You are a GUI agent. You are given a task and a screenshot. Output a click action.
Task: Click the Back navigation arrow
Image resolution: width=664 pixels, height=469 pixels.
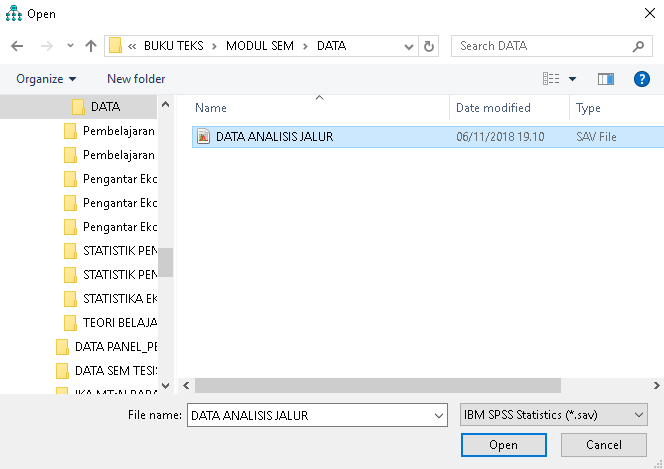click(x=17, y=46)
